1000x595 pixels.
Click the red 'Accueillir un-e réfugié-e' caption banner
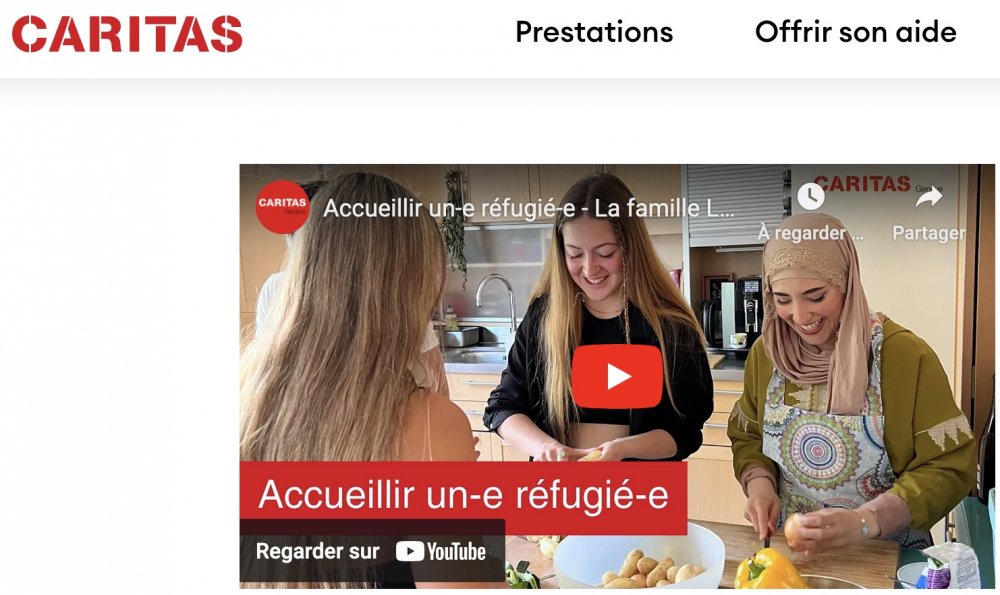[464, 496]
